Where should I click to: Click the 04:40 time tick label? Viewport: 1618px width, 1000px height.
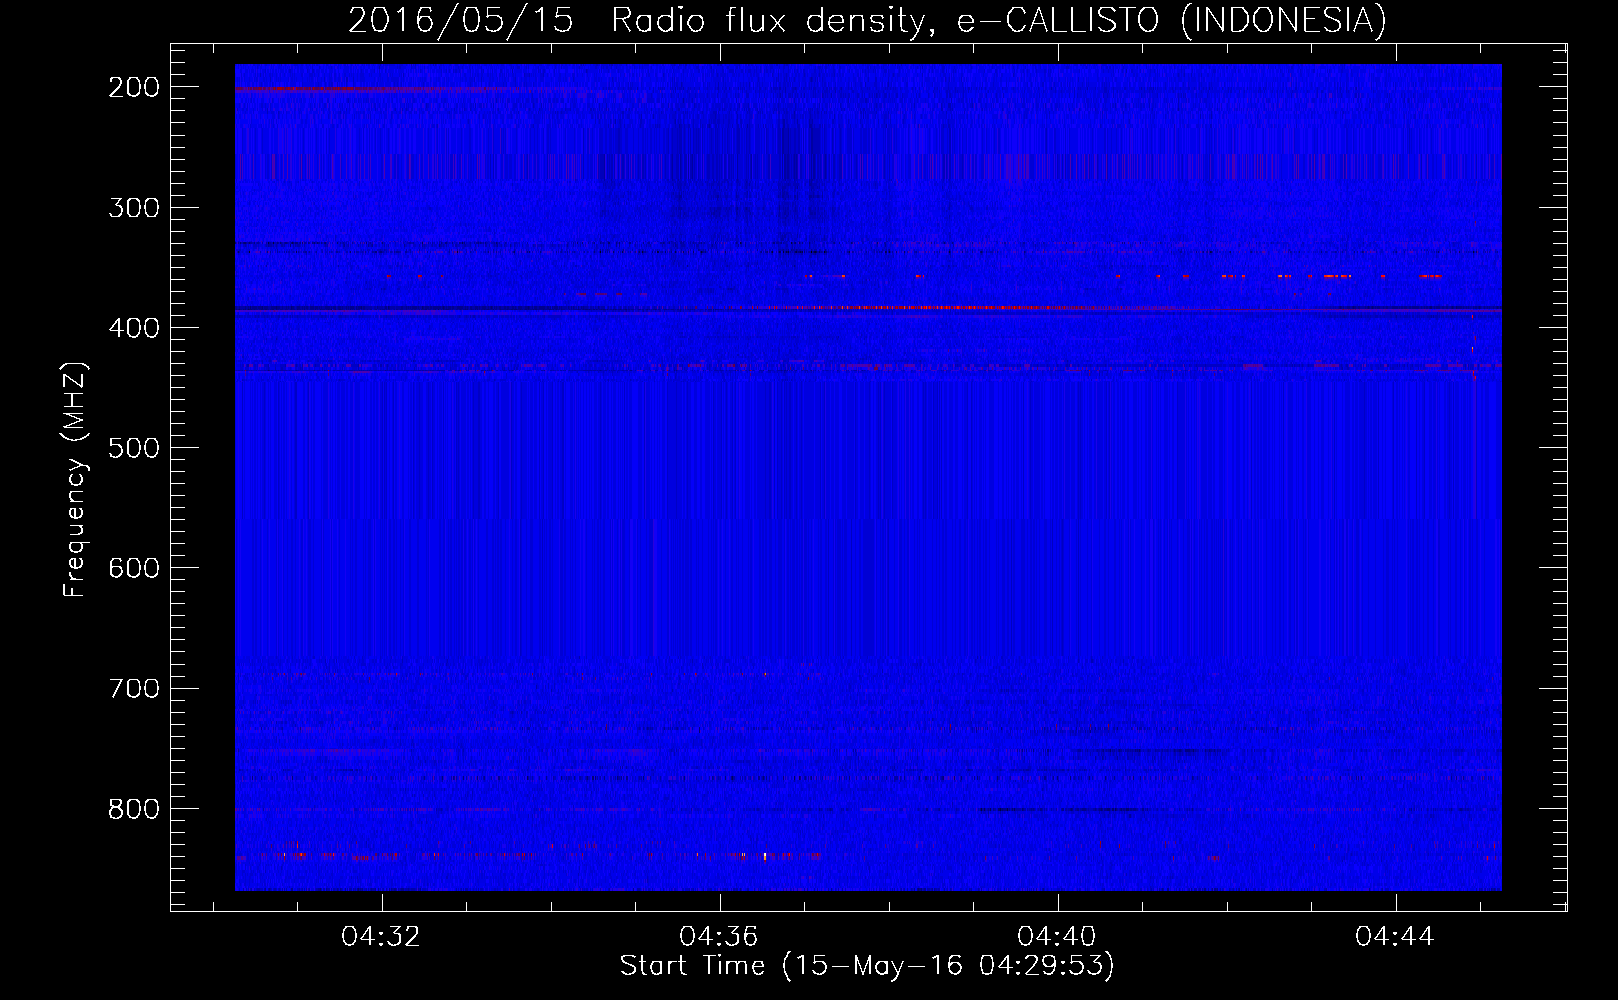(1057, 936)
